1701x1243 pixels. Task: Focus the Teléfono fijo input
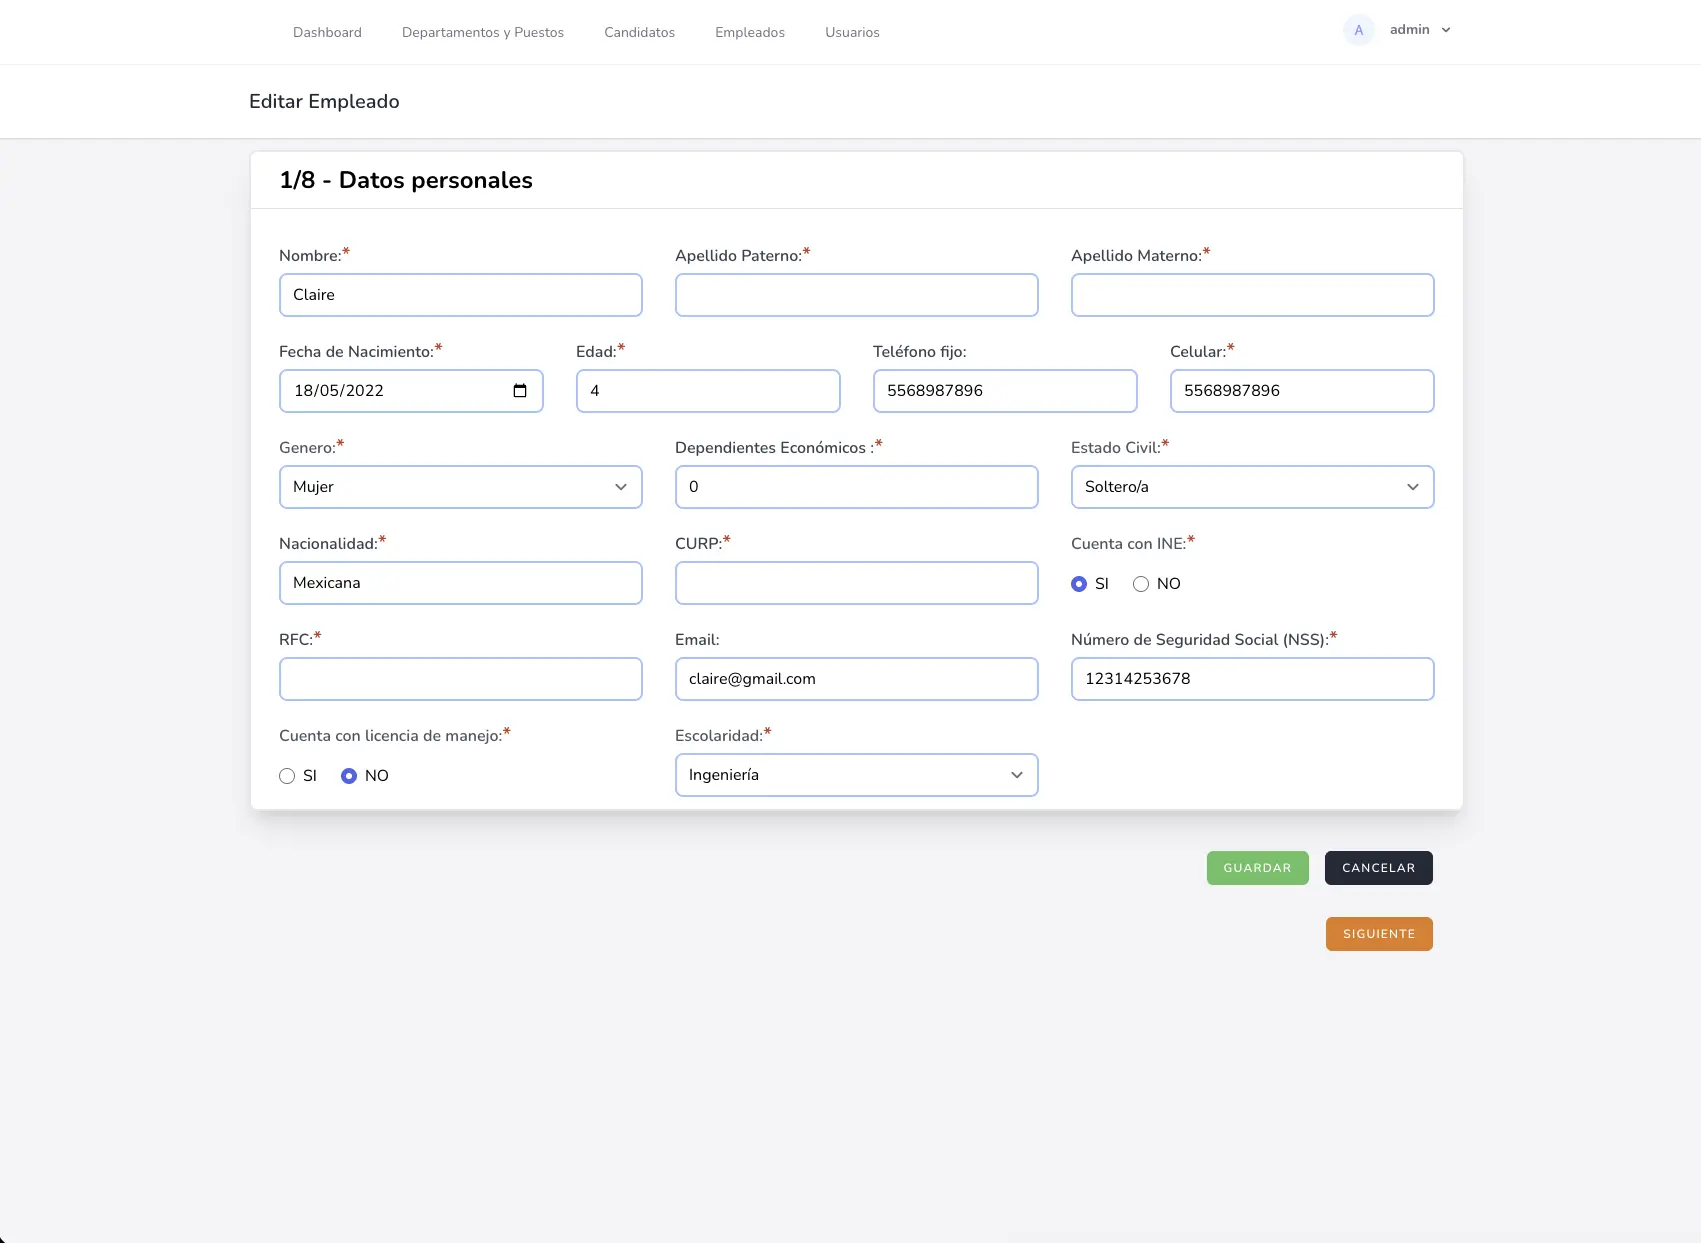1005,391
